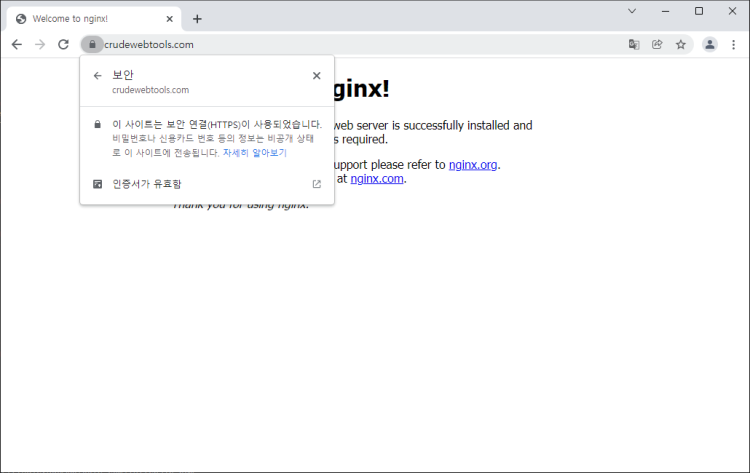Viewport: 750px width, 473px height.
Task: Bookmark this page with the star icon
Action: pyautogui.click(x=681, y=44)
